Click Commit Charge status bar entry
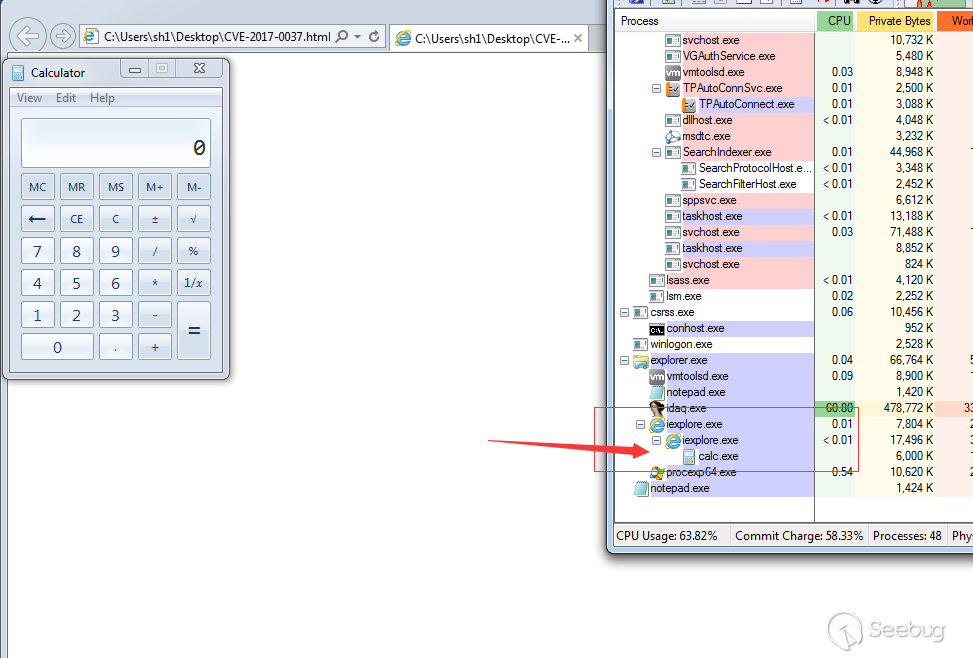 [x=799, y=536]
